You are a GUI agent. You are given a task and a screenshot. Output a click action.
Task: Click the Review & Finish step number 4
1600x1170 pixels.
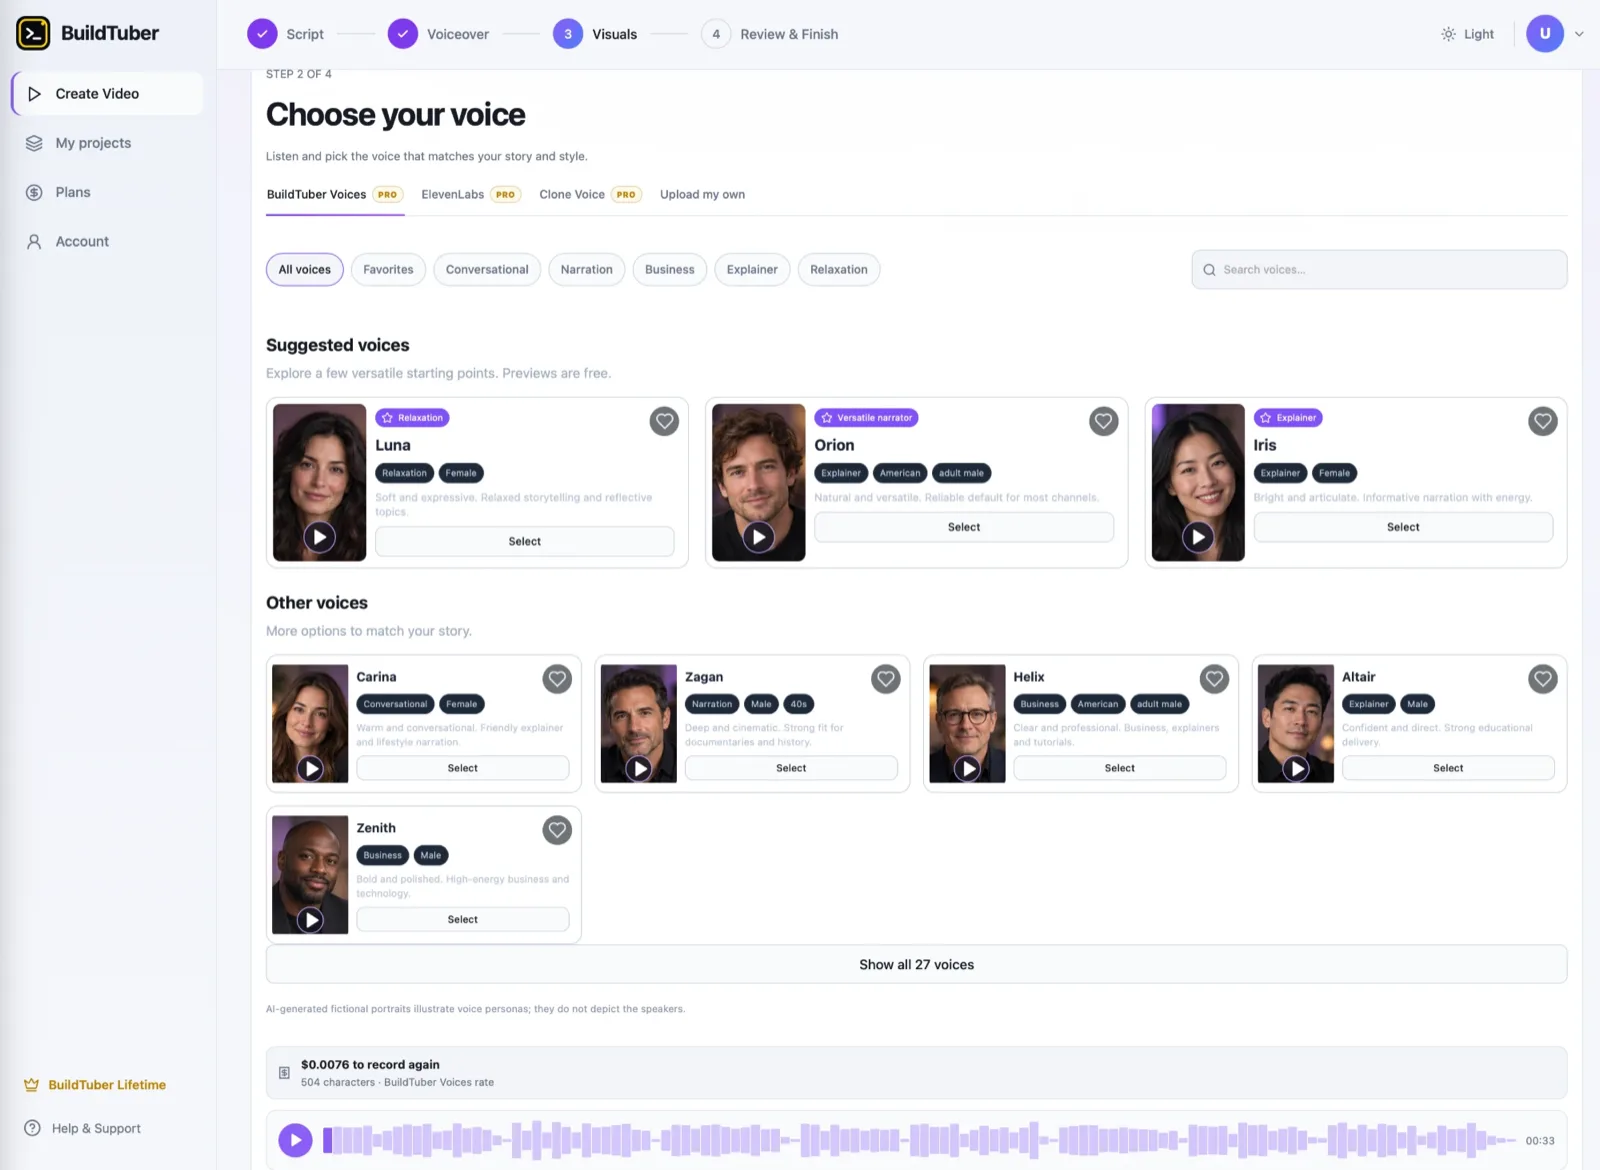click(716, 34)
